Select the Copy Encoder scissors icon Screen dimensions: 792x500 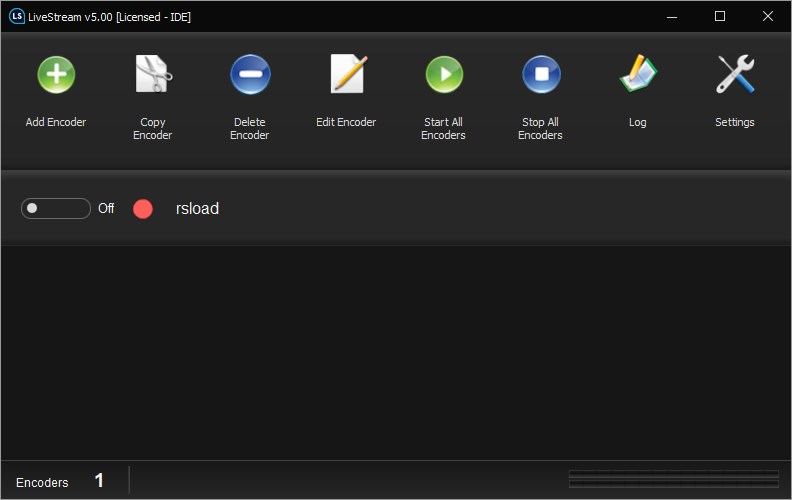click(x=153, y=74)
